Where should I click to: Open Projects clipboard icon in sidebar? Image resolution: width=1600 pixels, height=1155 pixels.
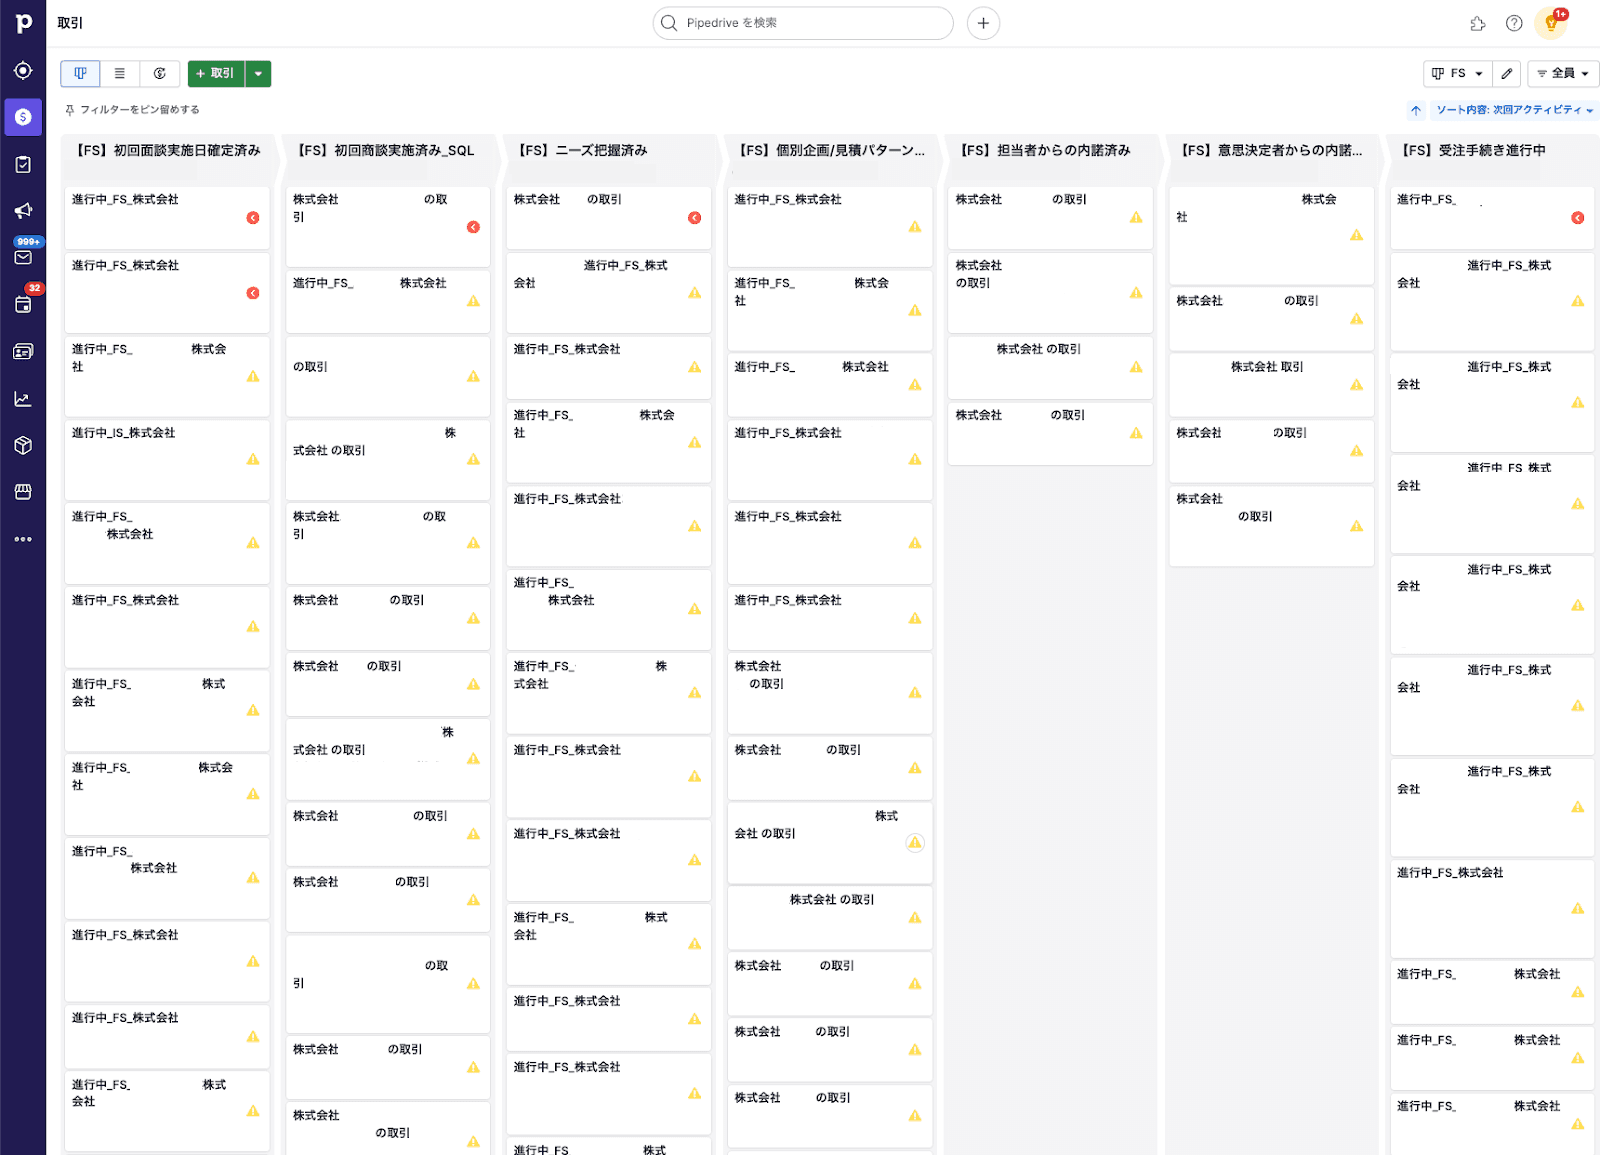coord(23,164)
